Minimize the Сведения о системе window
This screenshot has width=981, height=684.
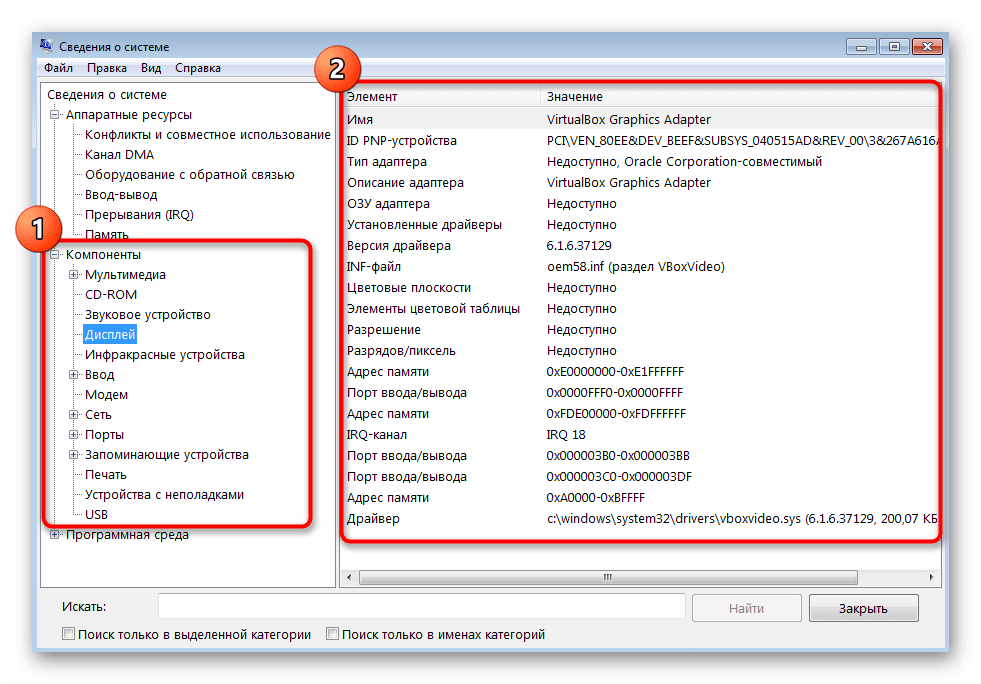[862, 47]
